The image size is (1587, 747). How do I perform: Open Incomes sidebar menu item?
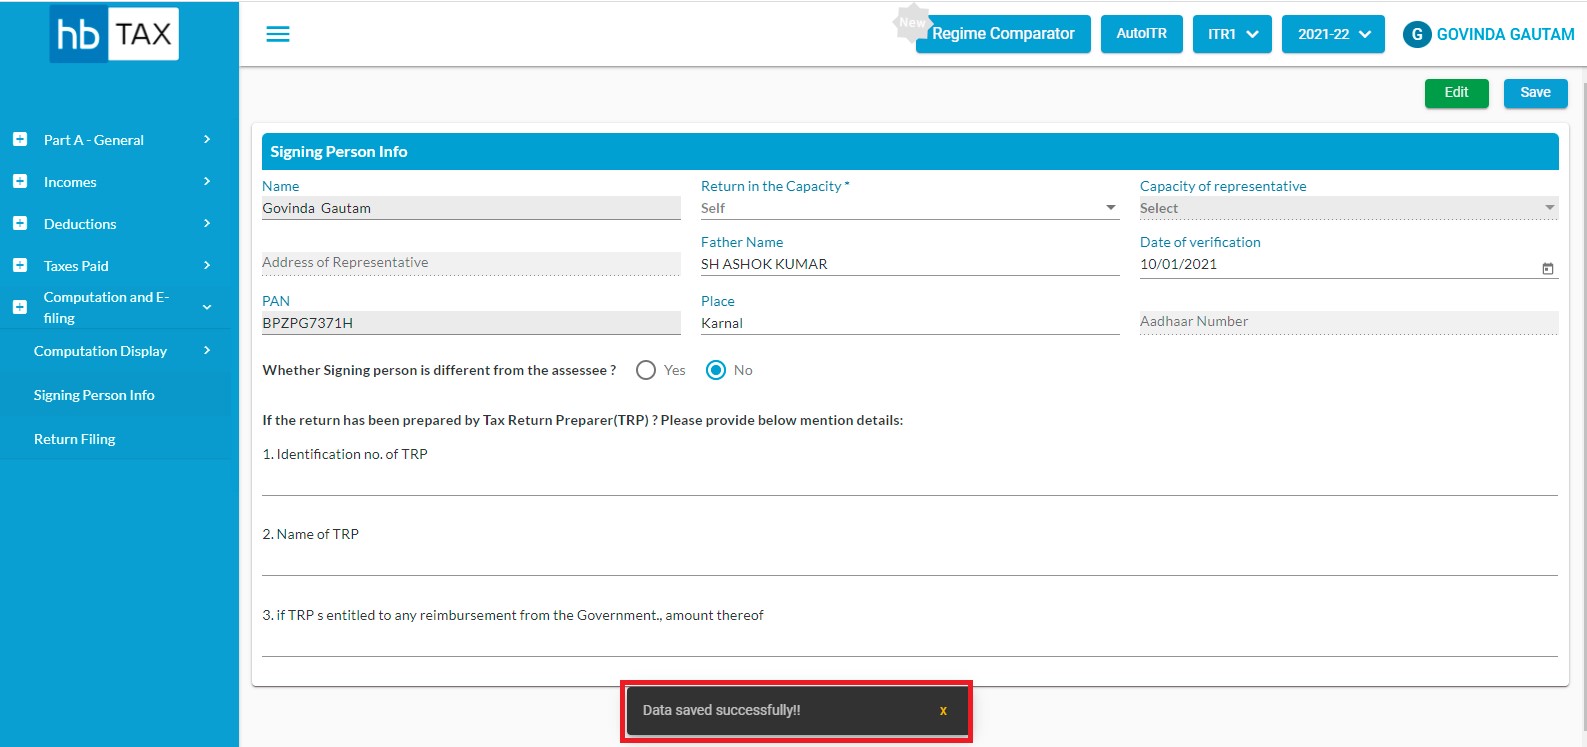[x=70, y=182]
